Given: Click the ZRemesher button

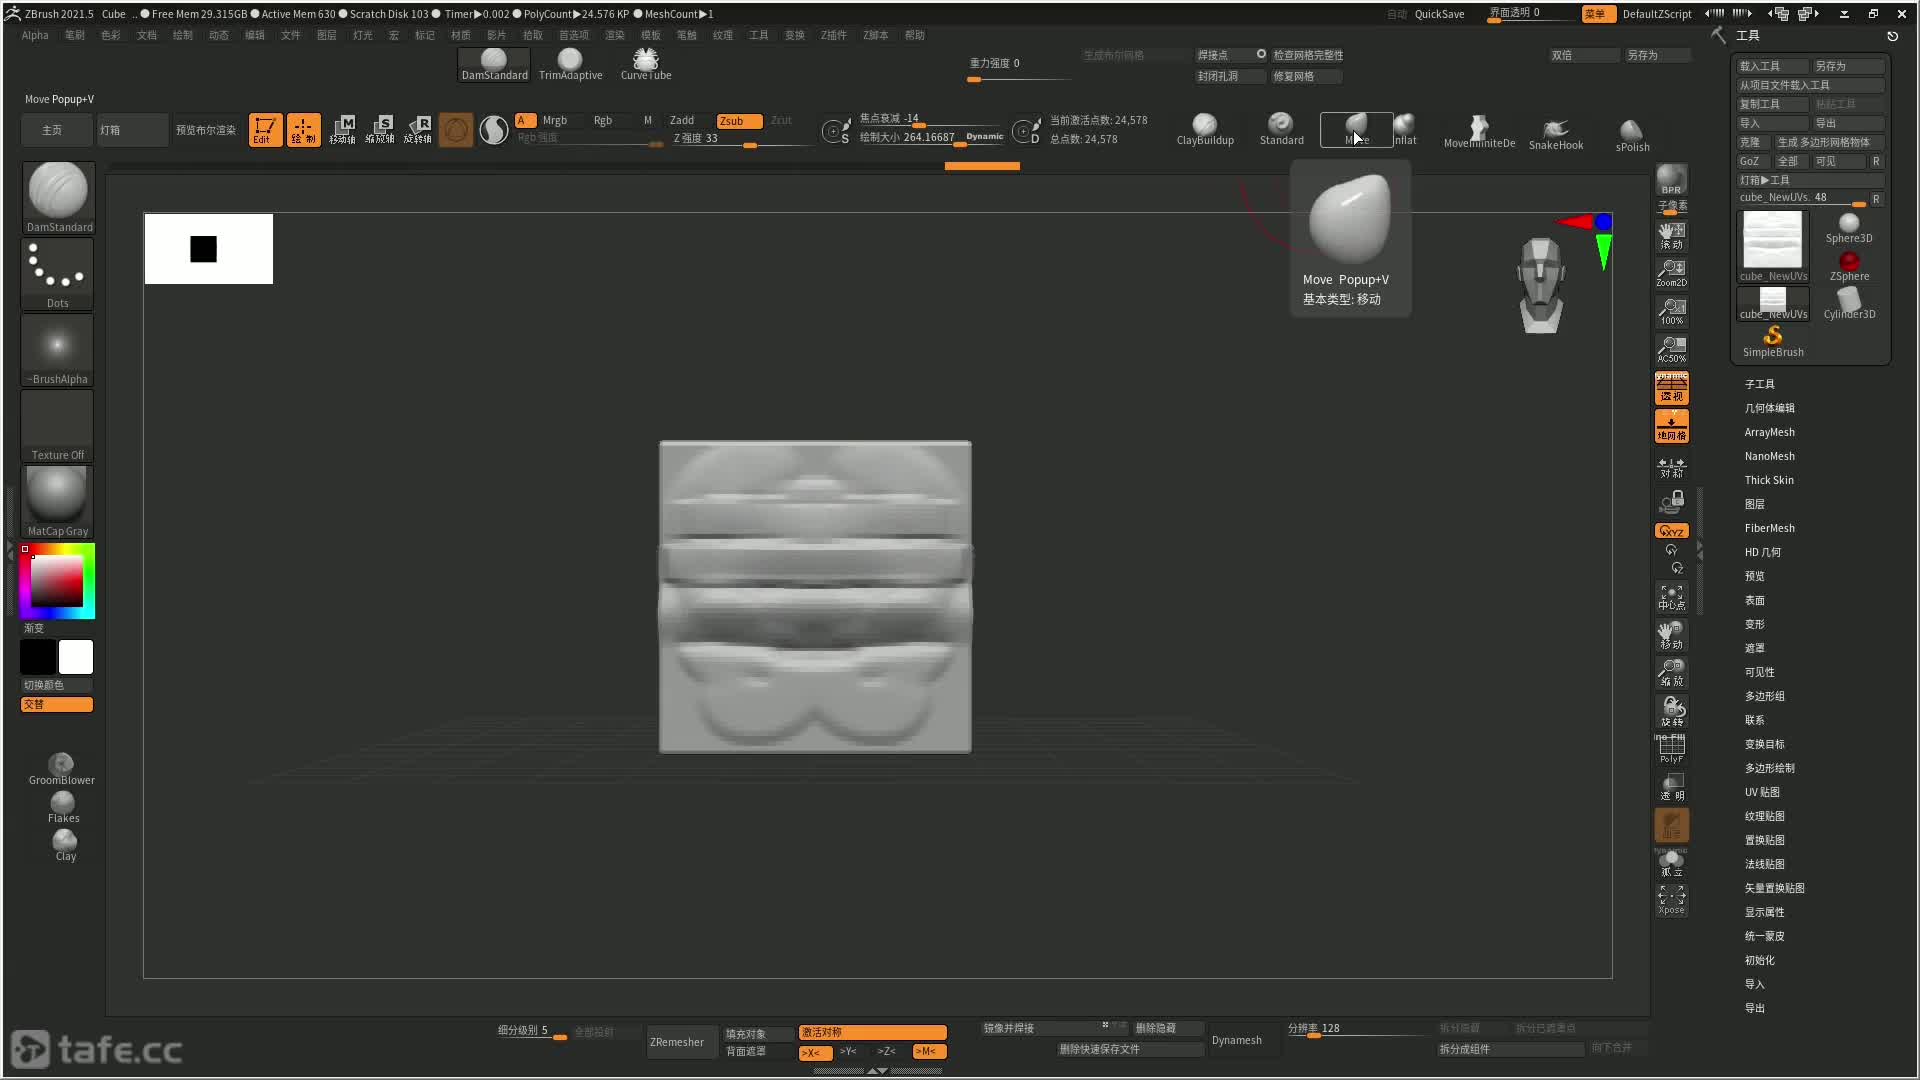Looking at the screenshot, I should (676, 1040).
